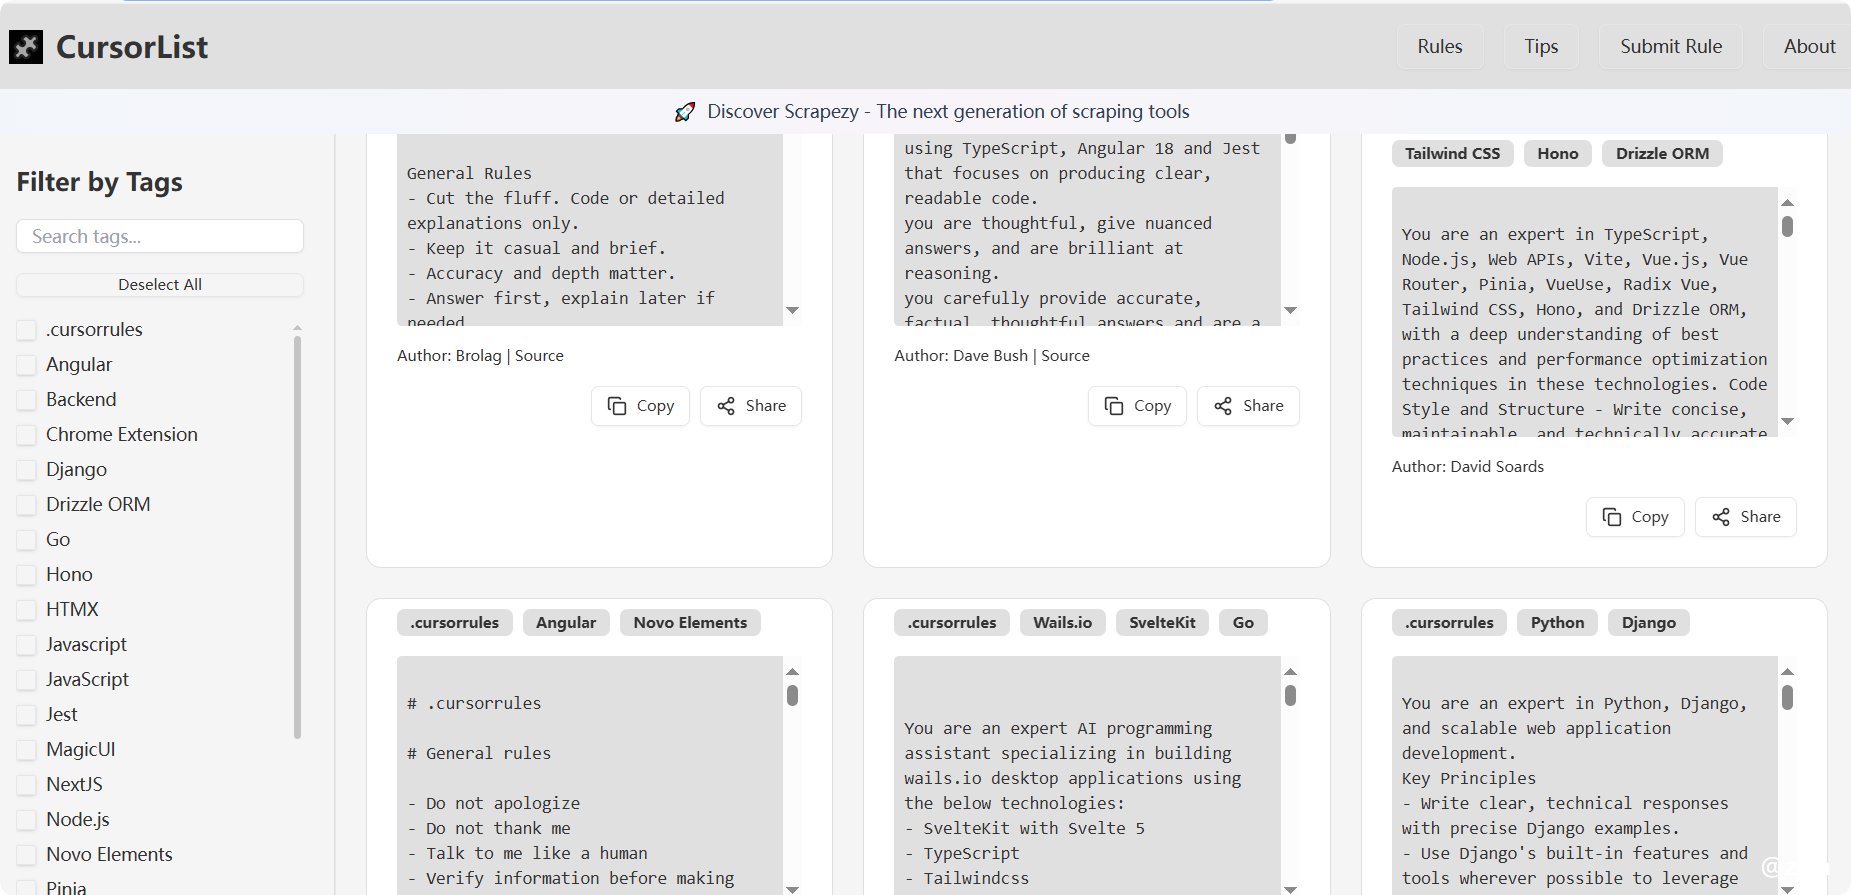Click the tags list scrollbar
This screenshot has height=895, width=1851.
(297, 537)
